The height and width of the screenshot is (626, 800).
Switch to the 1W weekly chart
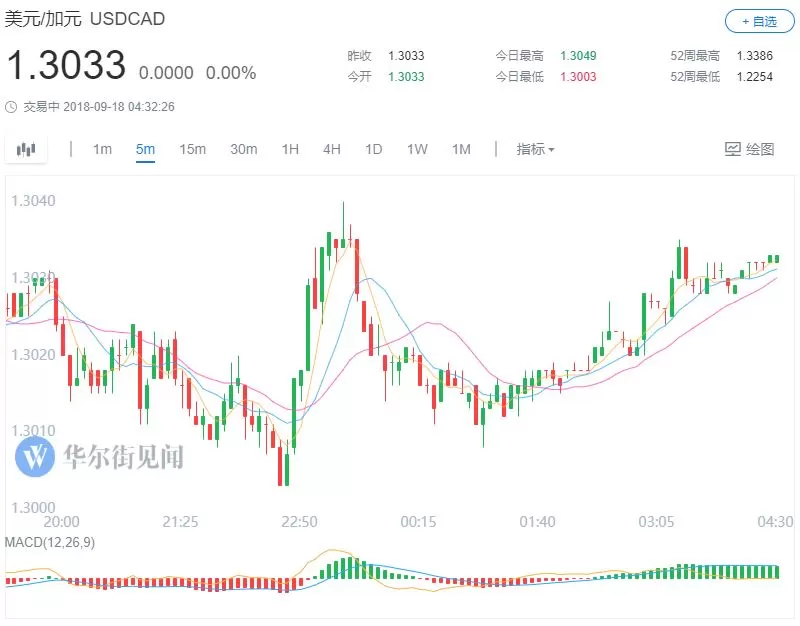point(417,149)
